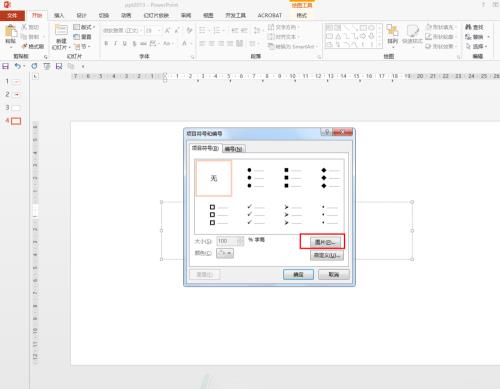Apply Bold formatting

pos(106,43)
